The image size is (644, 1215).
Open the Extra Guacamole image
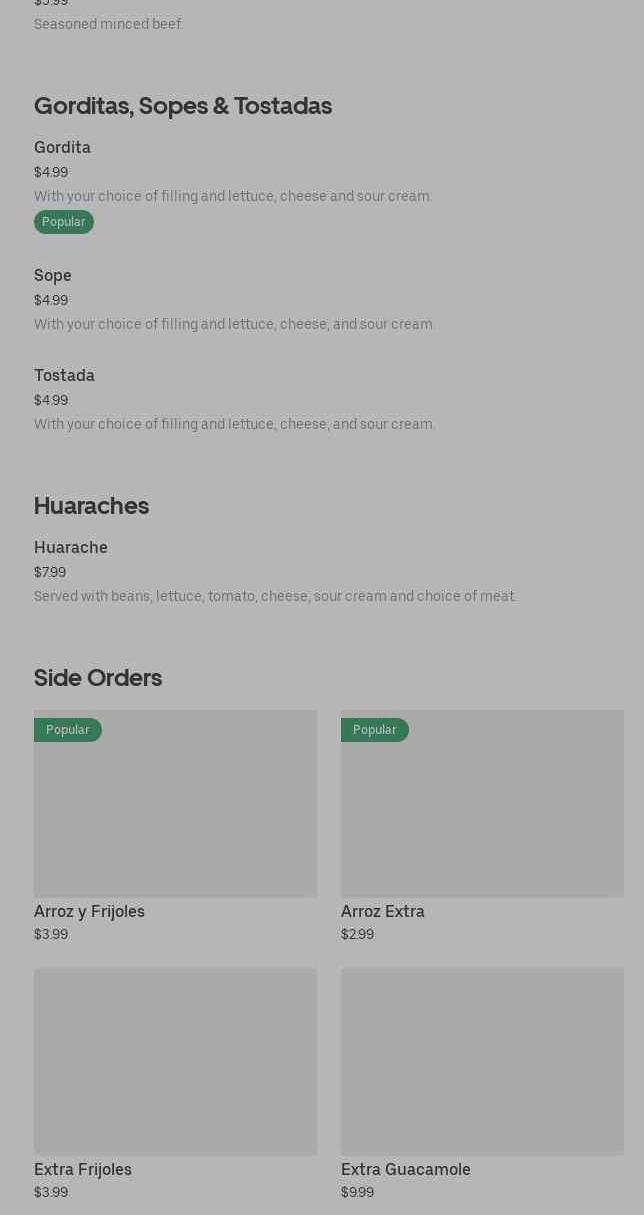(482, 1061)
